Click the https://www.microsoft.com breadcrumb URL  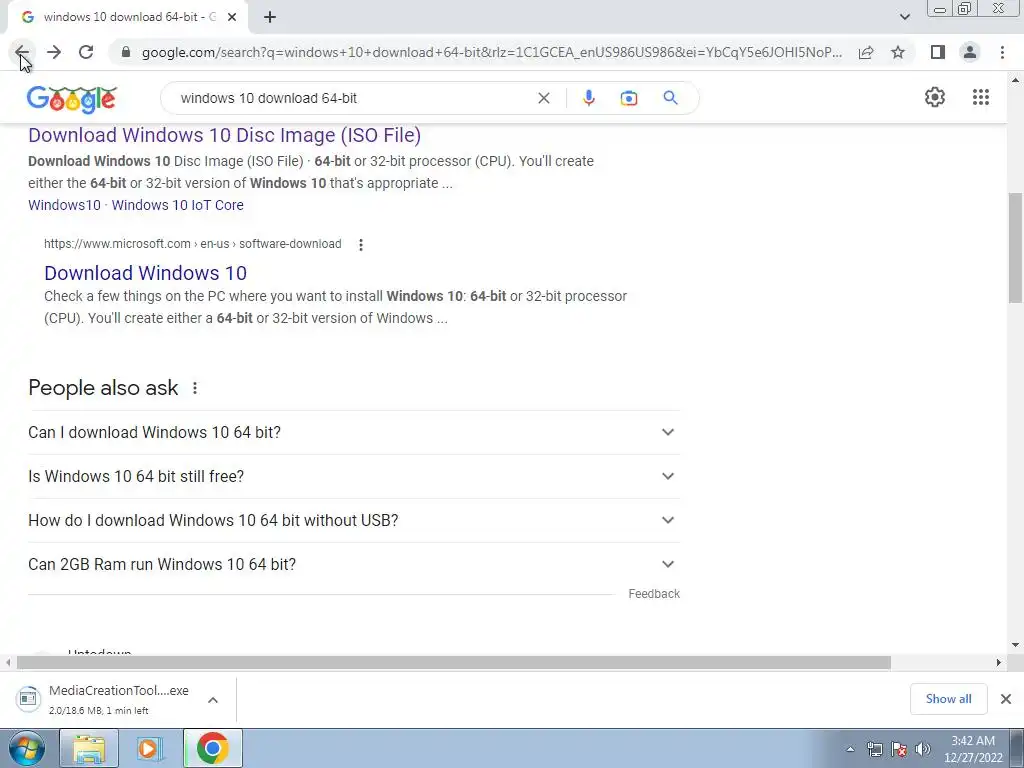[193, 244]
